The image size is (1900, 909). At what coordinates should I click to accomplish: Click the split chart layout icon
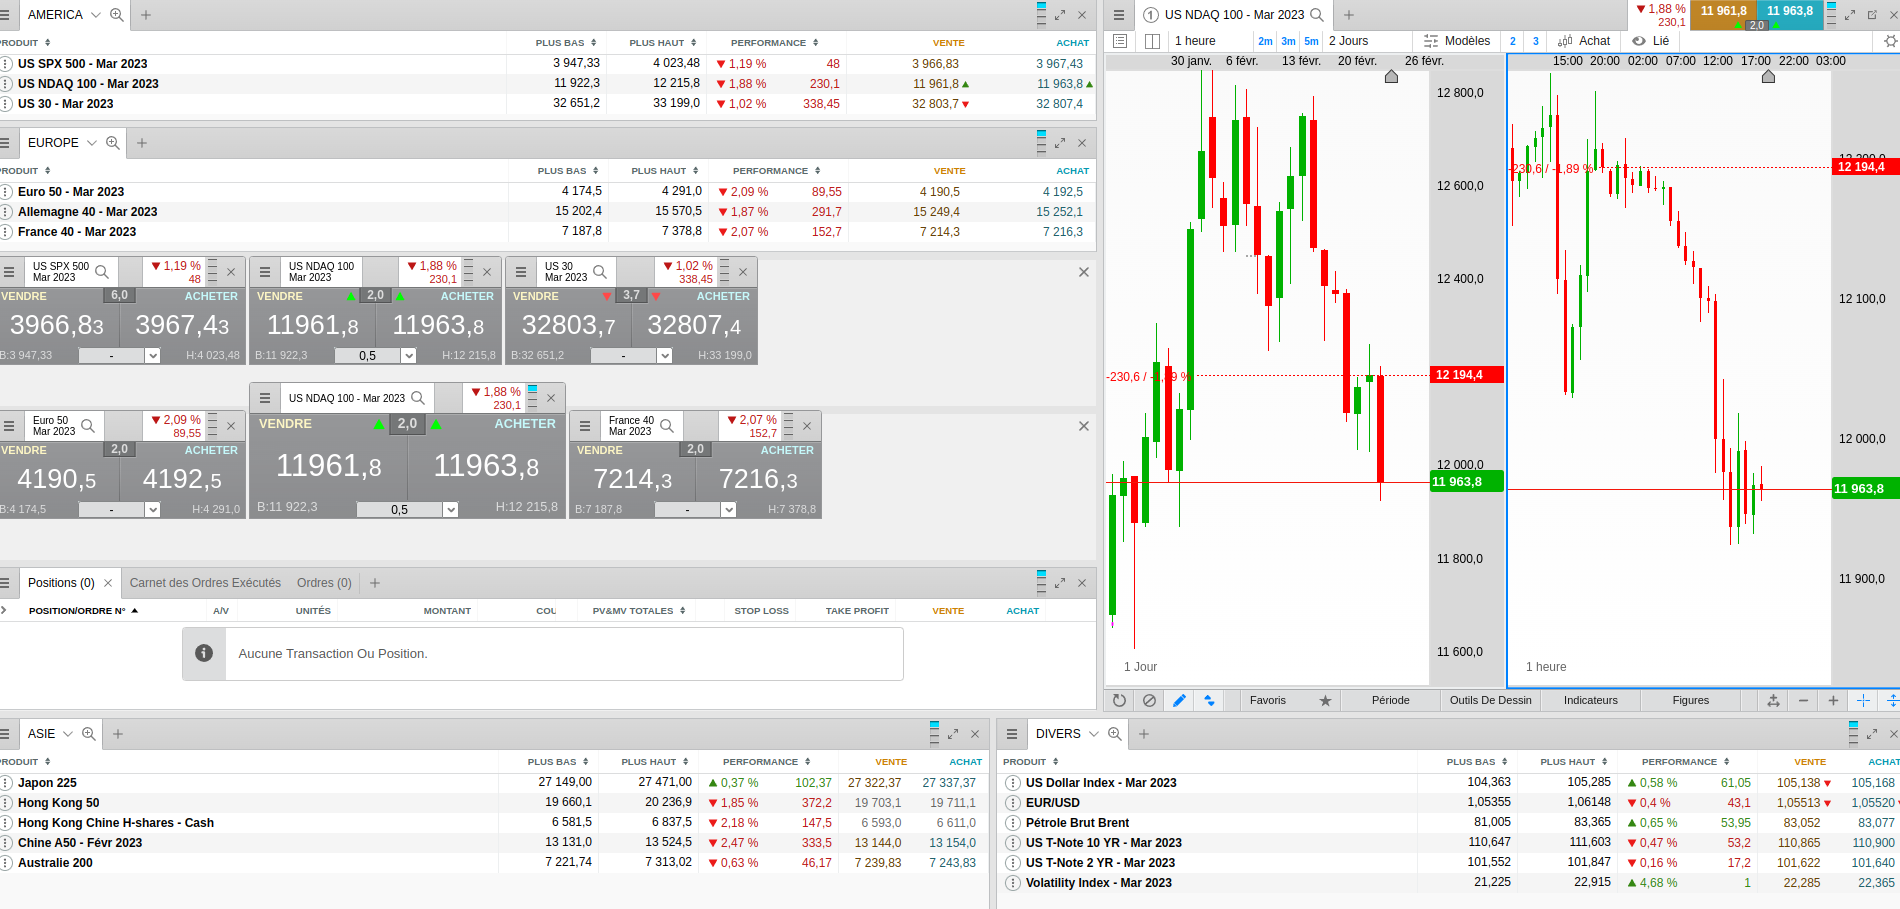tap(1152, 41)
